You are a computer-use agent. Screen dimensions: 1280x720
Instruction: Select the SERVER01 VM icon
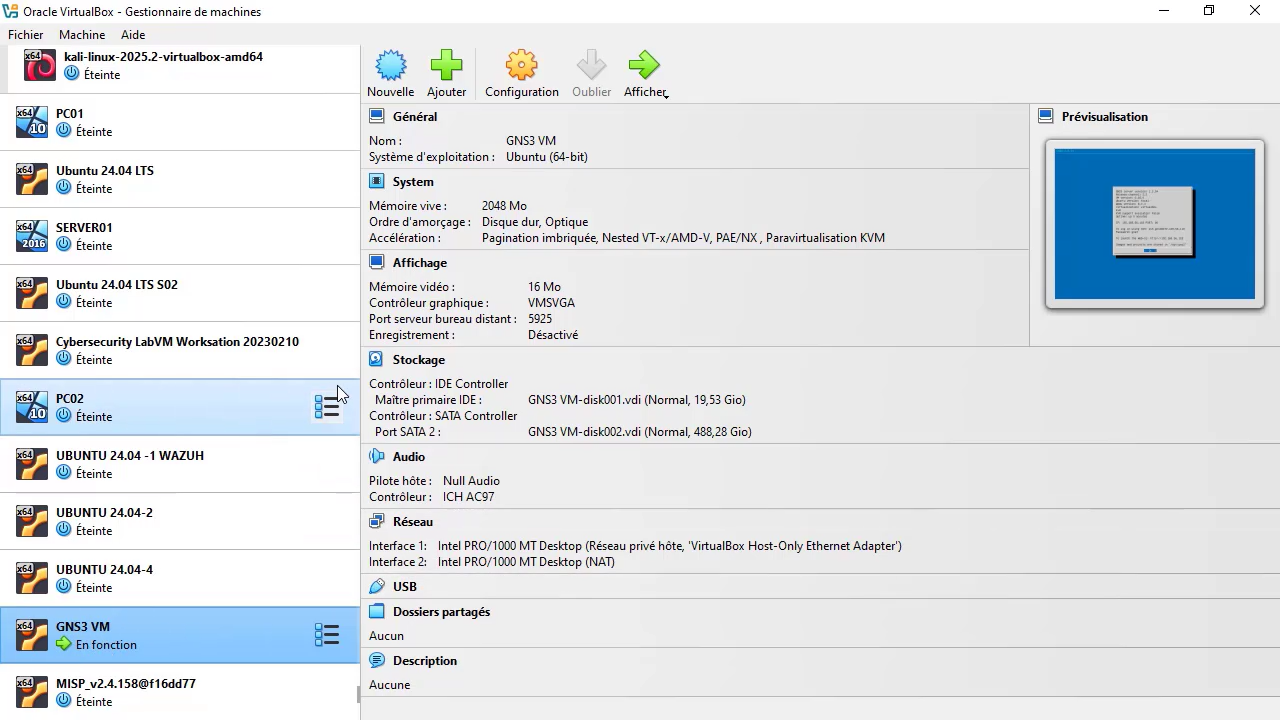(32, 237)
